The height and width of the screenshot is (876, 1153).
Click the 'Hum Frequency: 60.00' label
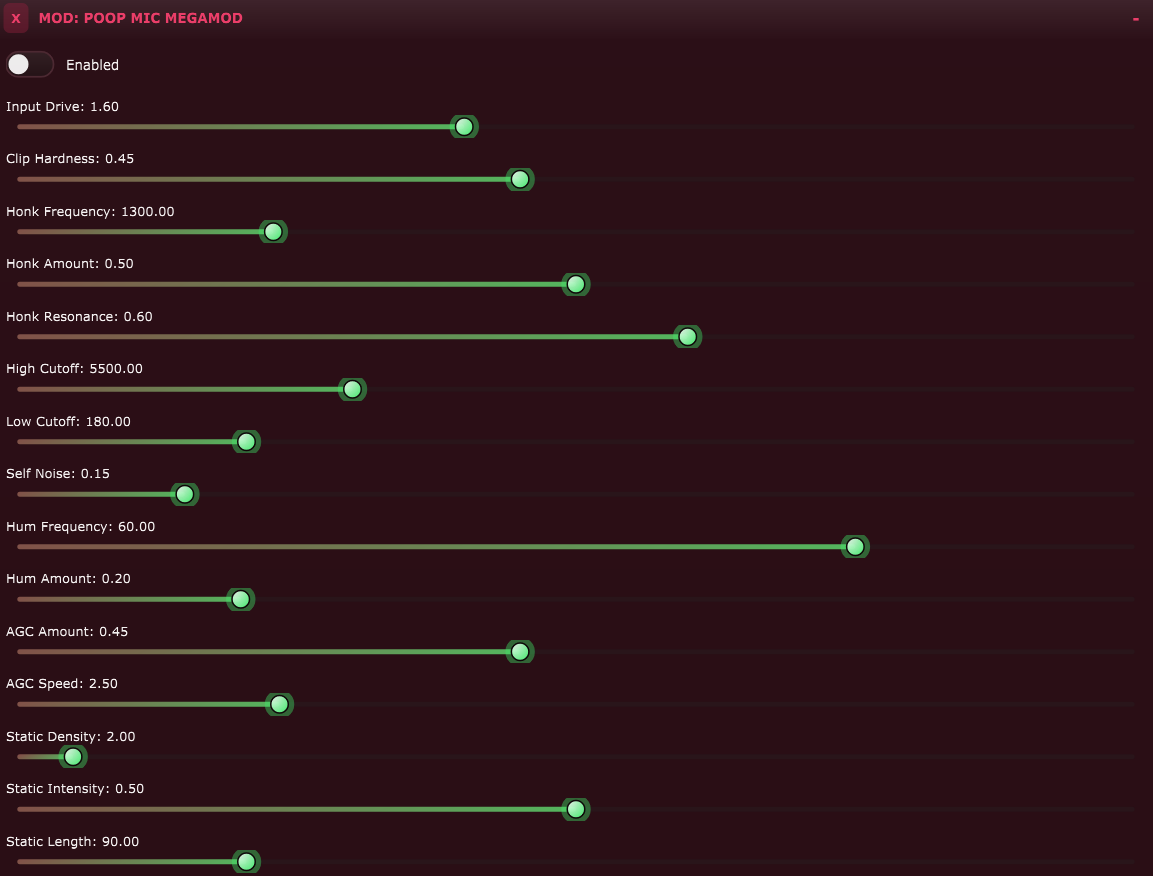tap(81, 527)
